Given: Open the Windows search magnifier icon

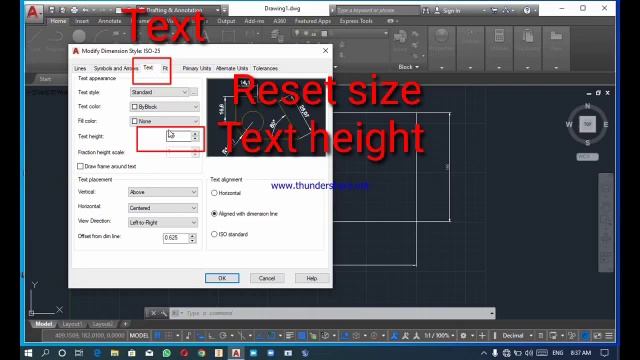Looking at the screenshot, I should point(45,353).
